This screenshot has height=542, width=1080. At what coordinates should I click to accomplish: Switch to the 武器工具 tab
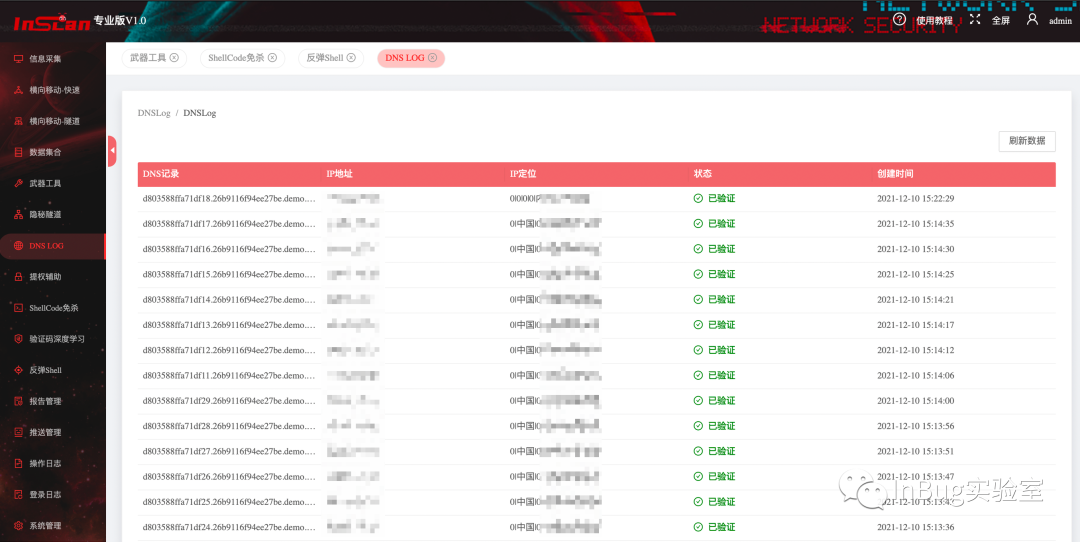(x=154, y=58)
